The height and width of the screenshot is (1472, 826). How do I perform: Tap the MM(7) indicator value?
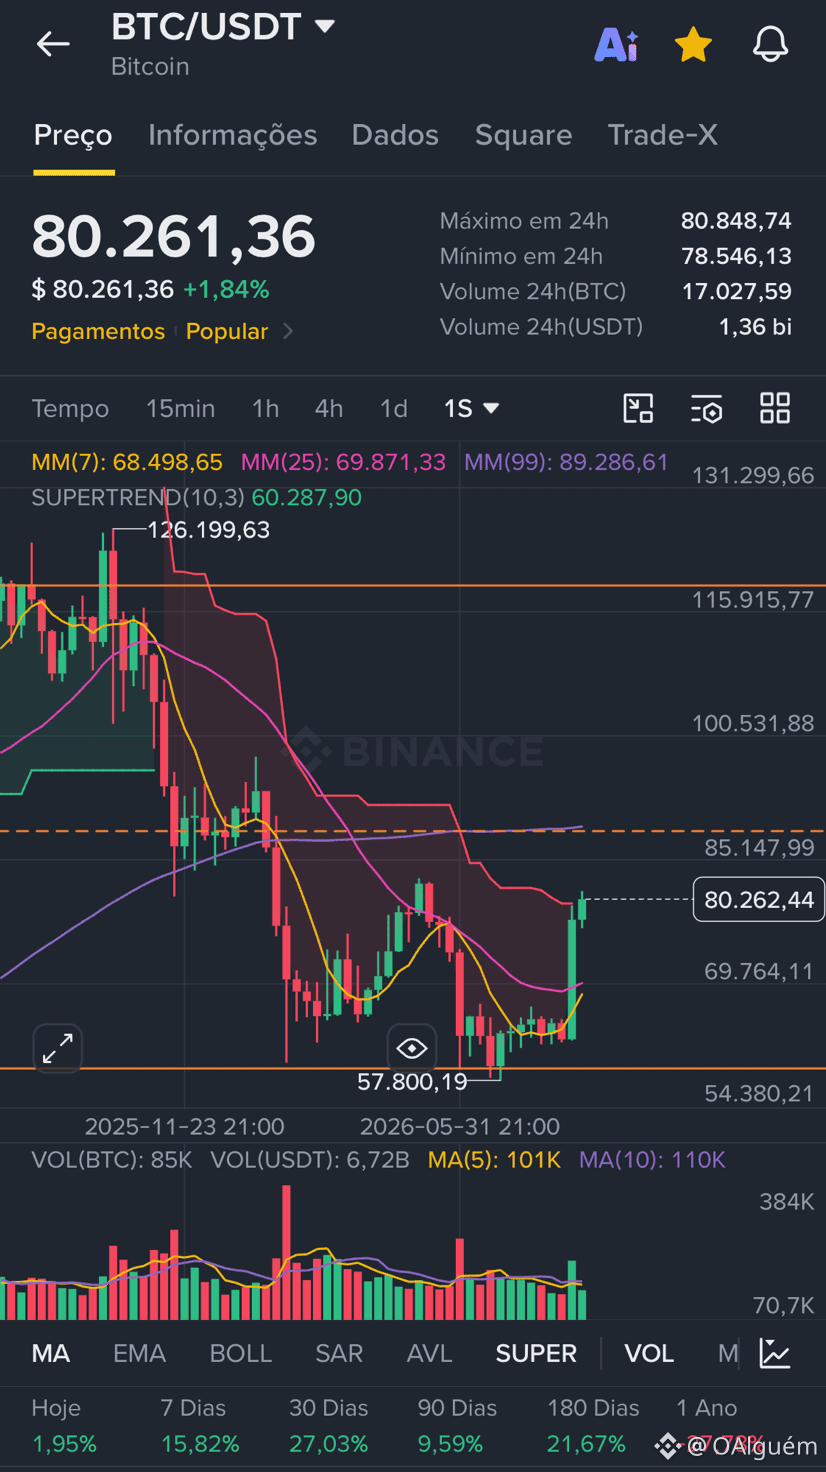click(x=127, y=462)
